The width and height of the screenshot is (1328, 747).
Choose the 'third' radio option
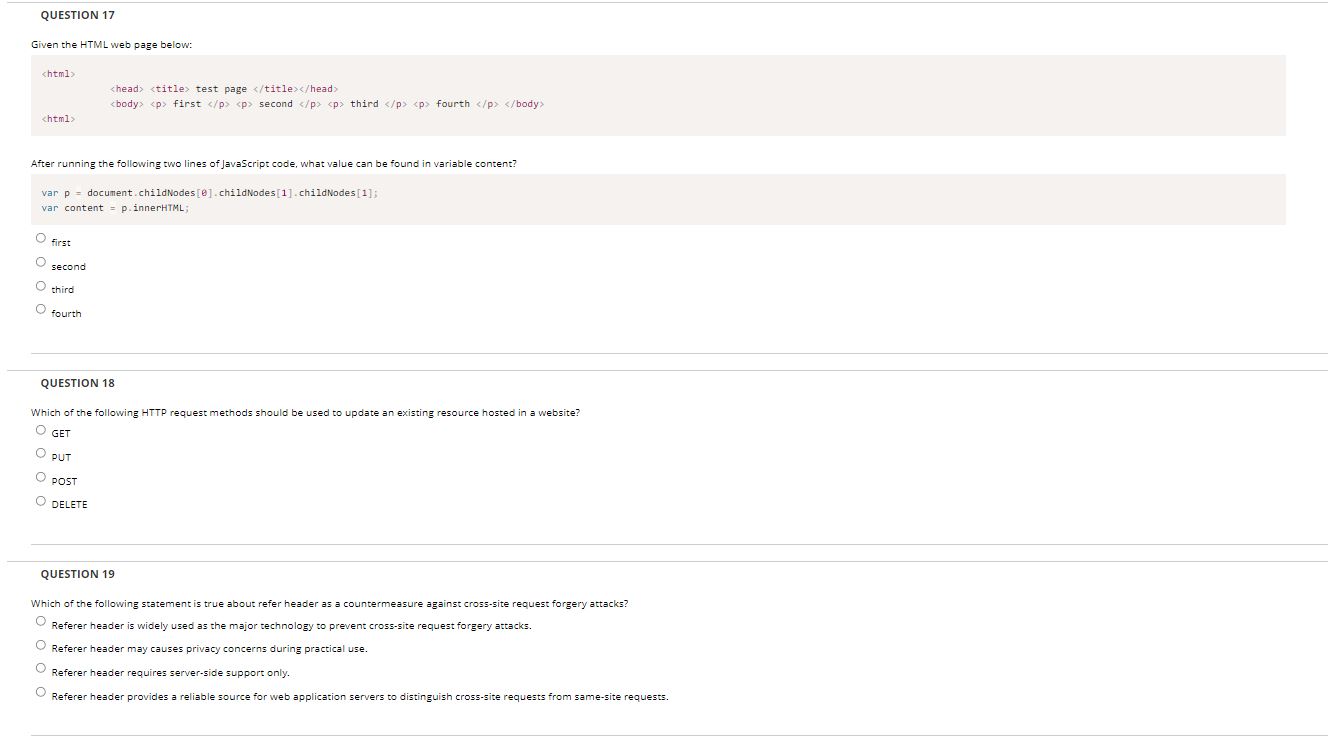click(x=41, y=286)
